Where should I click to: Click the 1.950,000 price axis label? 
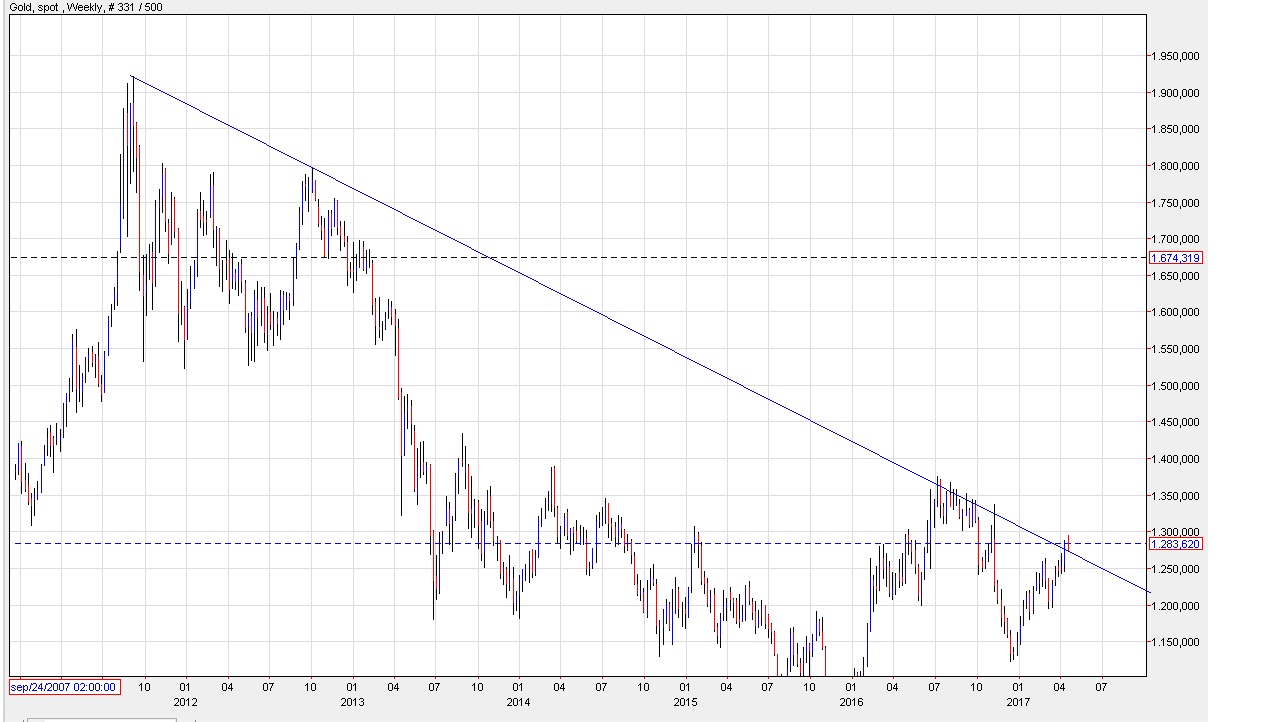click(1176, 56)
